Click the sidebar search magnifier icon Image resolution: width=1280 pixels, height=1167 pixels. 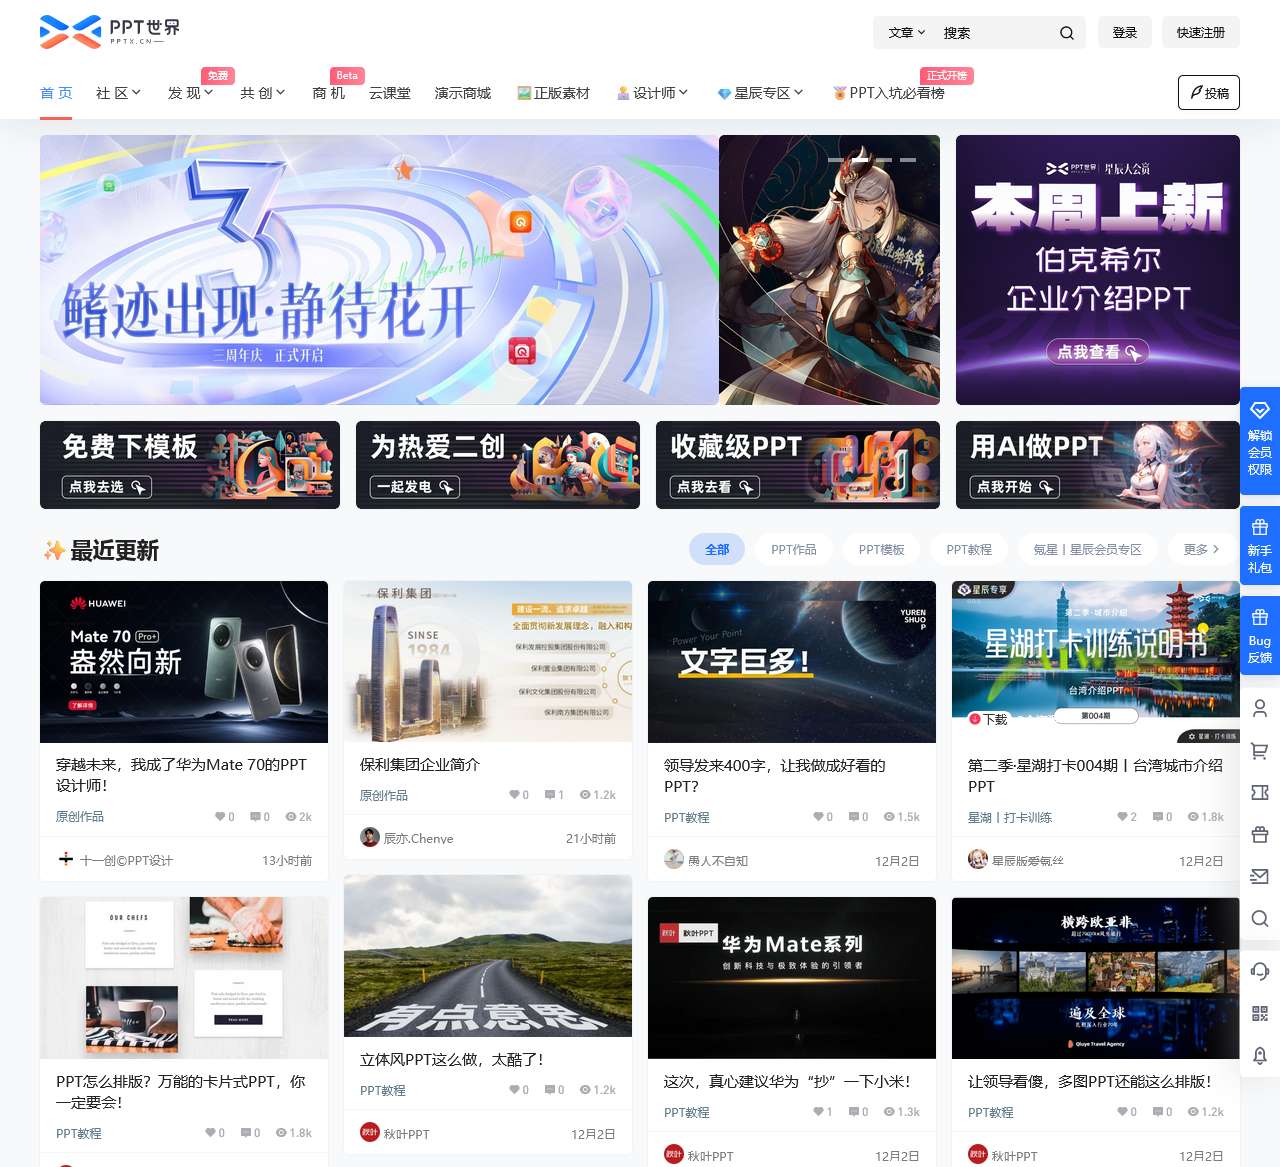[1260, 918]
